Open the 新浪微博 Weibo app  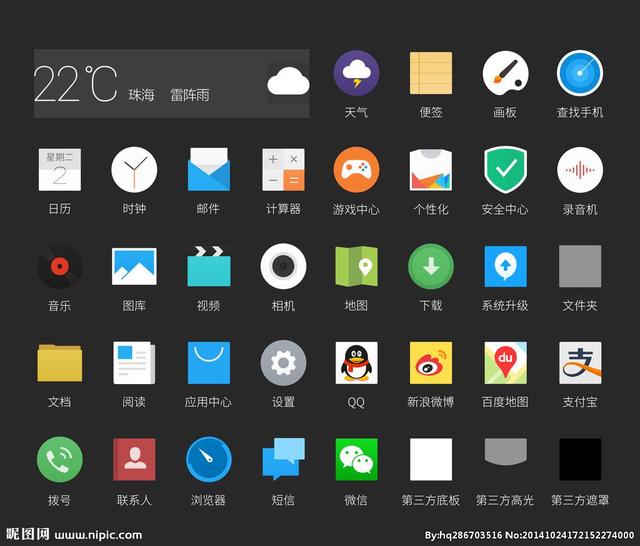tap(431, 362)
